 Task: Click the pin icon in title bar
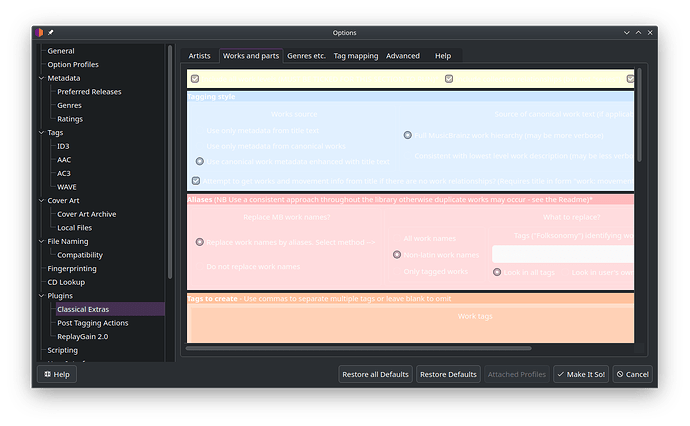51,33
